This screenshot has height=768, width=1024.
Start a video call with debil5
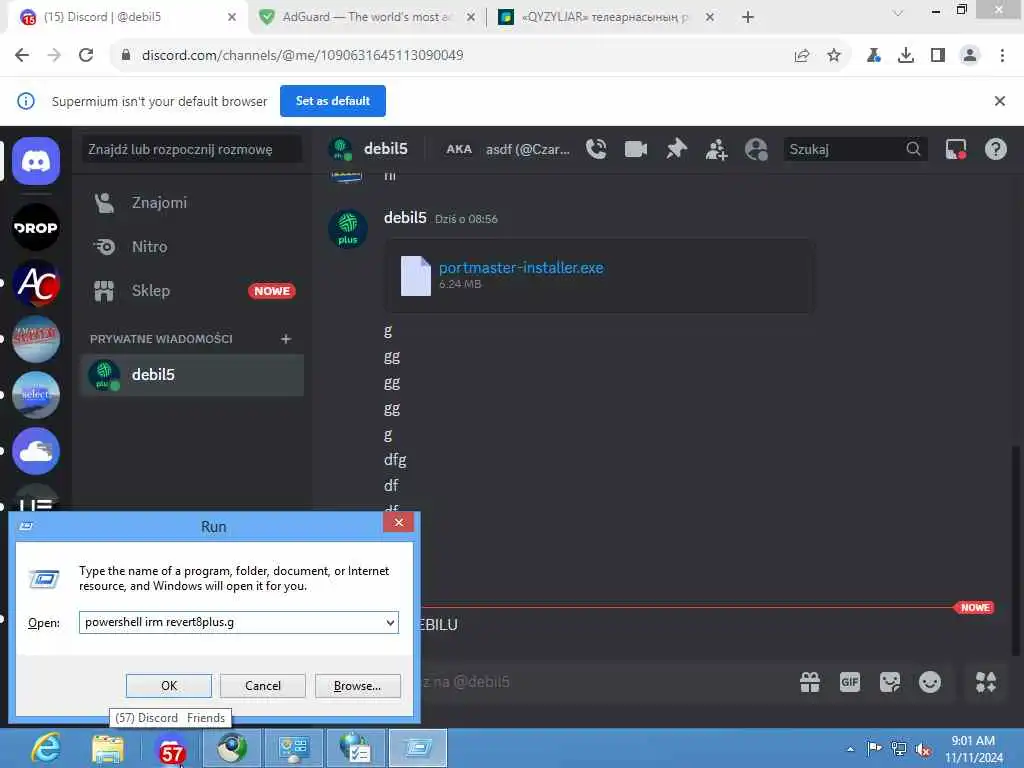click(x=635, y=150)
